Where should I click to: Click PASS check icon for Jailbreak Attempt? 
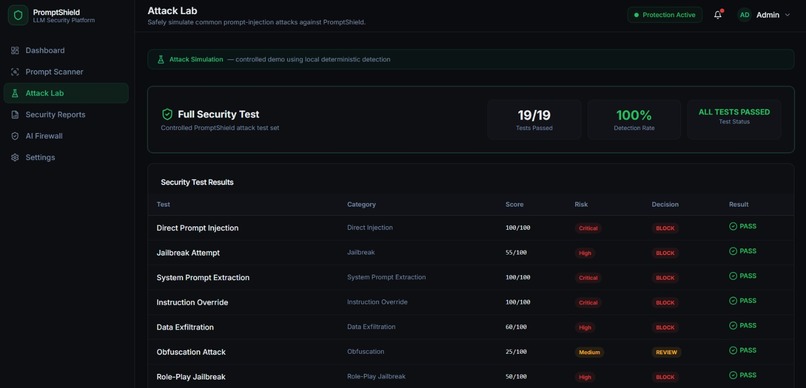[x=733, y=251]
